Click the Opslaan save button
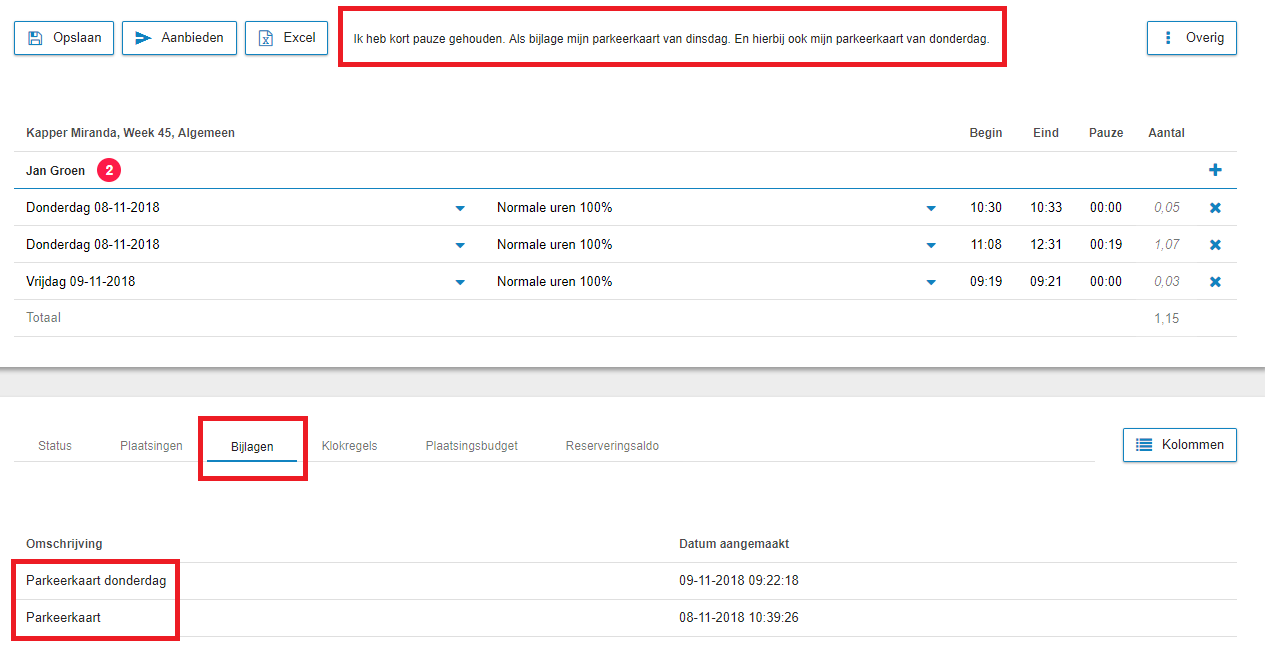 pos(64,38)
